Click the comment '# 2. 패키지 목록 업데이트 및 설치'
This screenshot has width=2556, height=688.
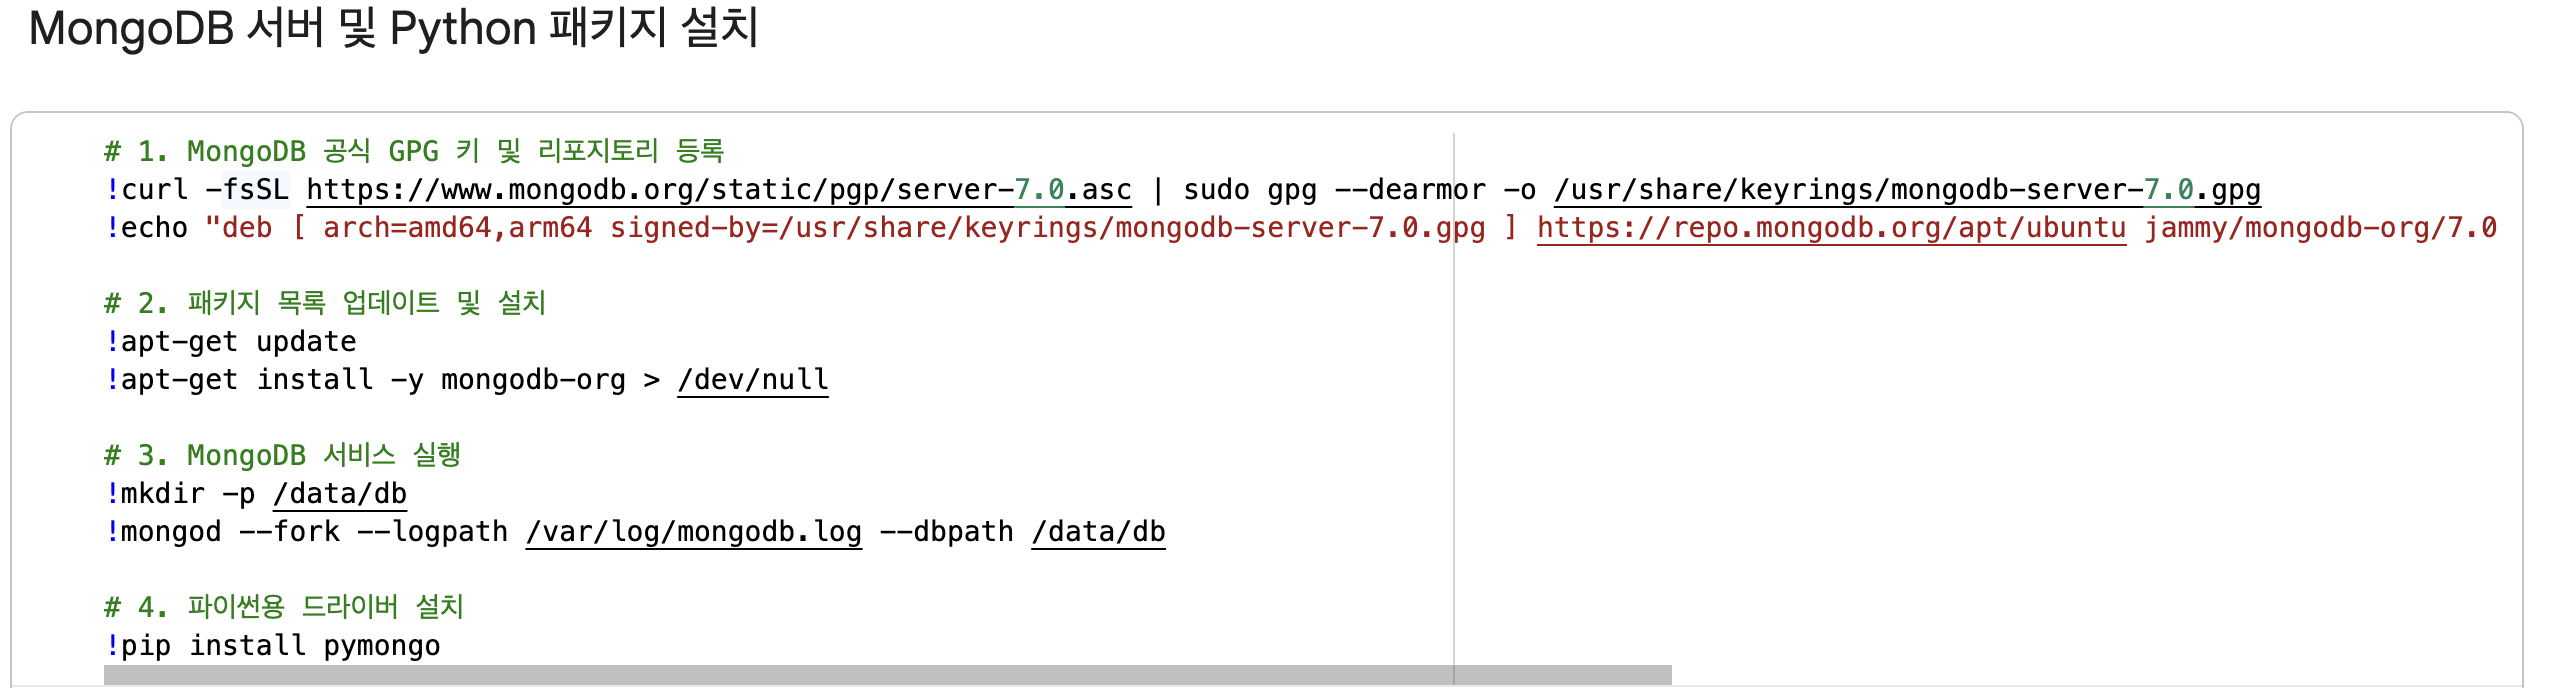tap(325, 304)
